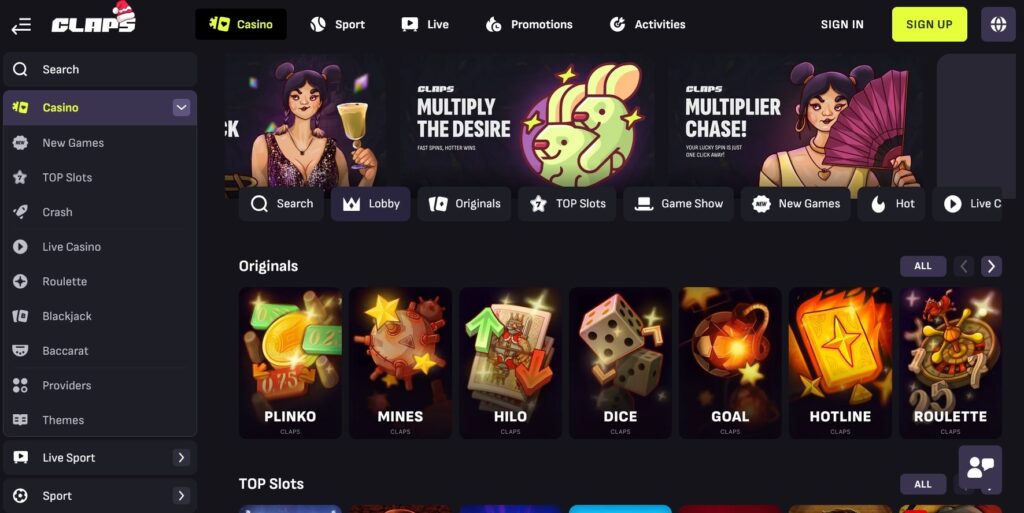Select the Crash rocket icon in sidebar

point(20,212)
